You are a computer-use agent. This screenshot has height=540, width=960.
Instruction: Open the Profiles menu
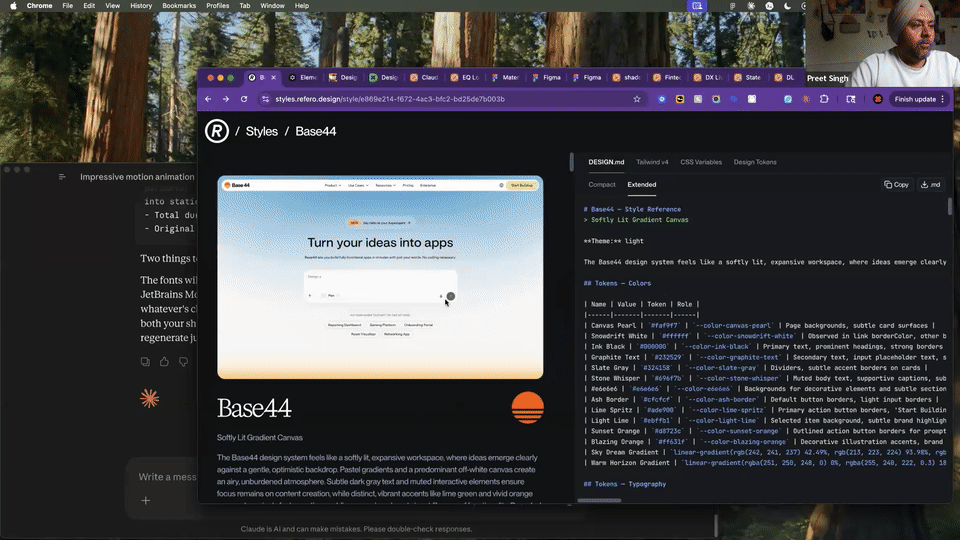(x=217, y=6)
